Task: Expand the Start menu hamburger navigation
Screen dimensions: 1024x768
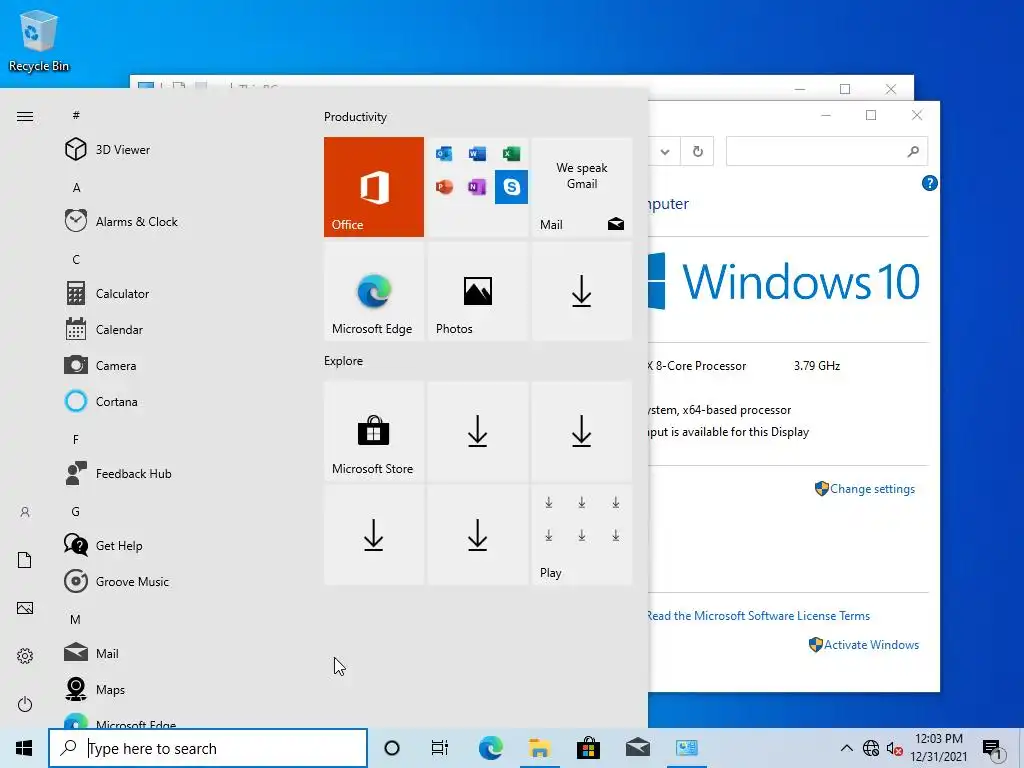Action: tap(25, 117)
